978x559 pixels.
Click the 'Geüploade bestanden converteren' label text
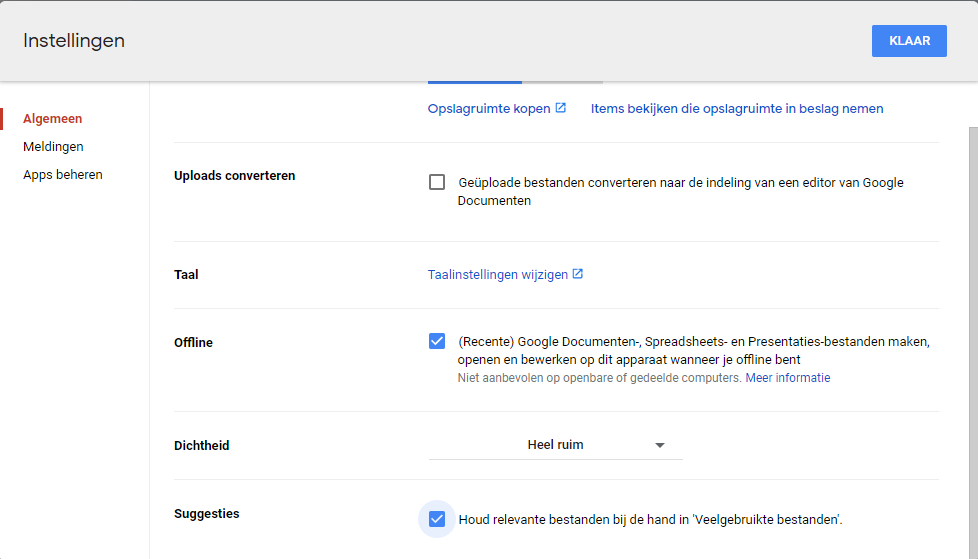pos(680,192)
